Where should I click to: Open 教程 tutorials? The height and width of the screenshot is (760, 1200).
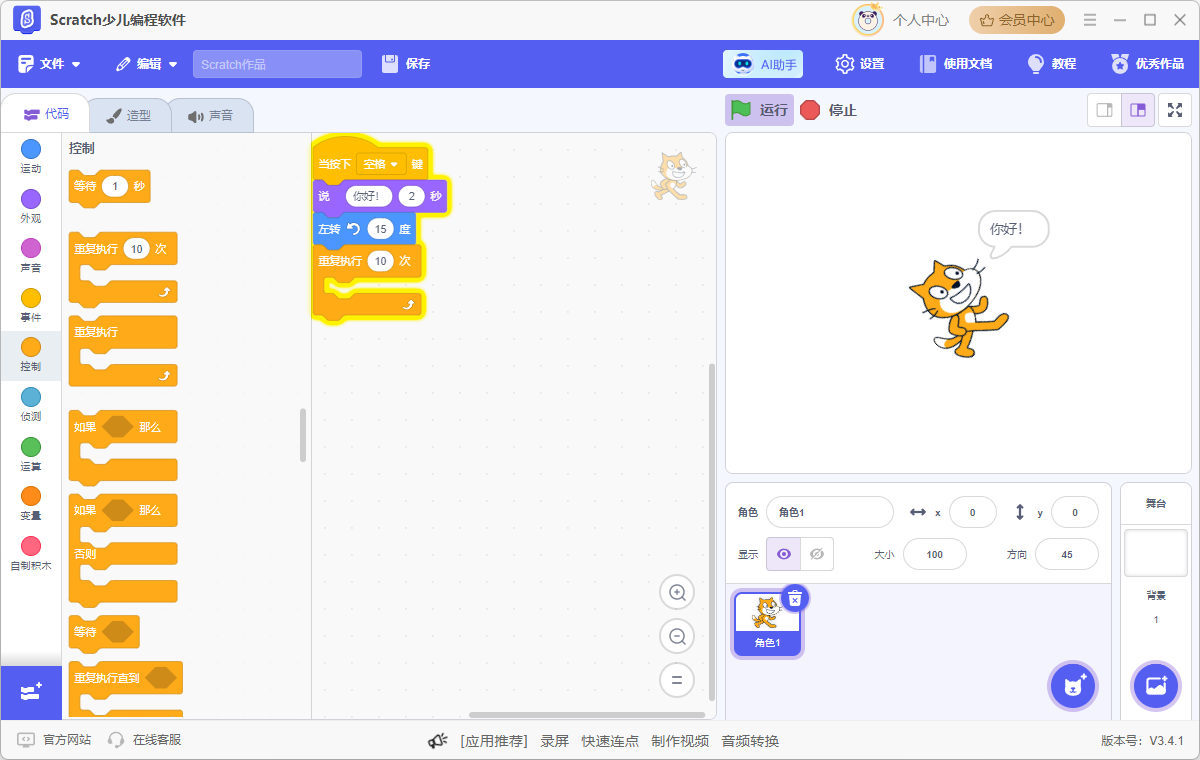[1052, 64]
